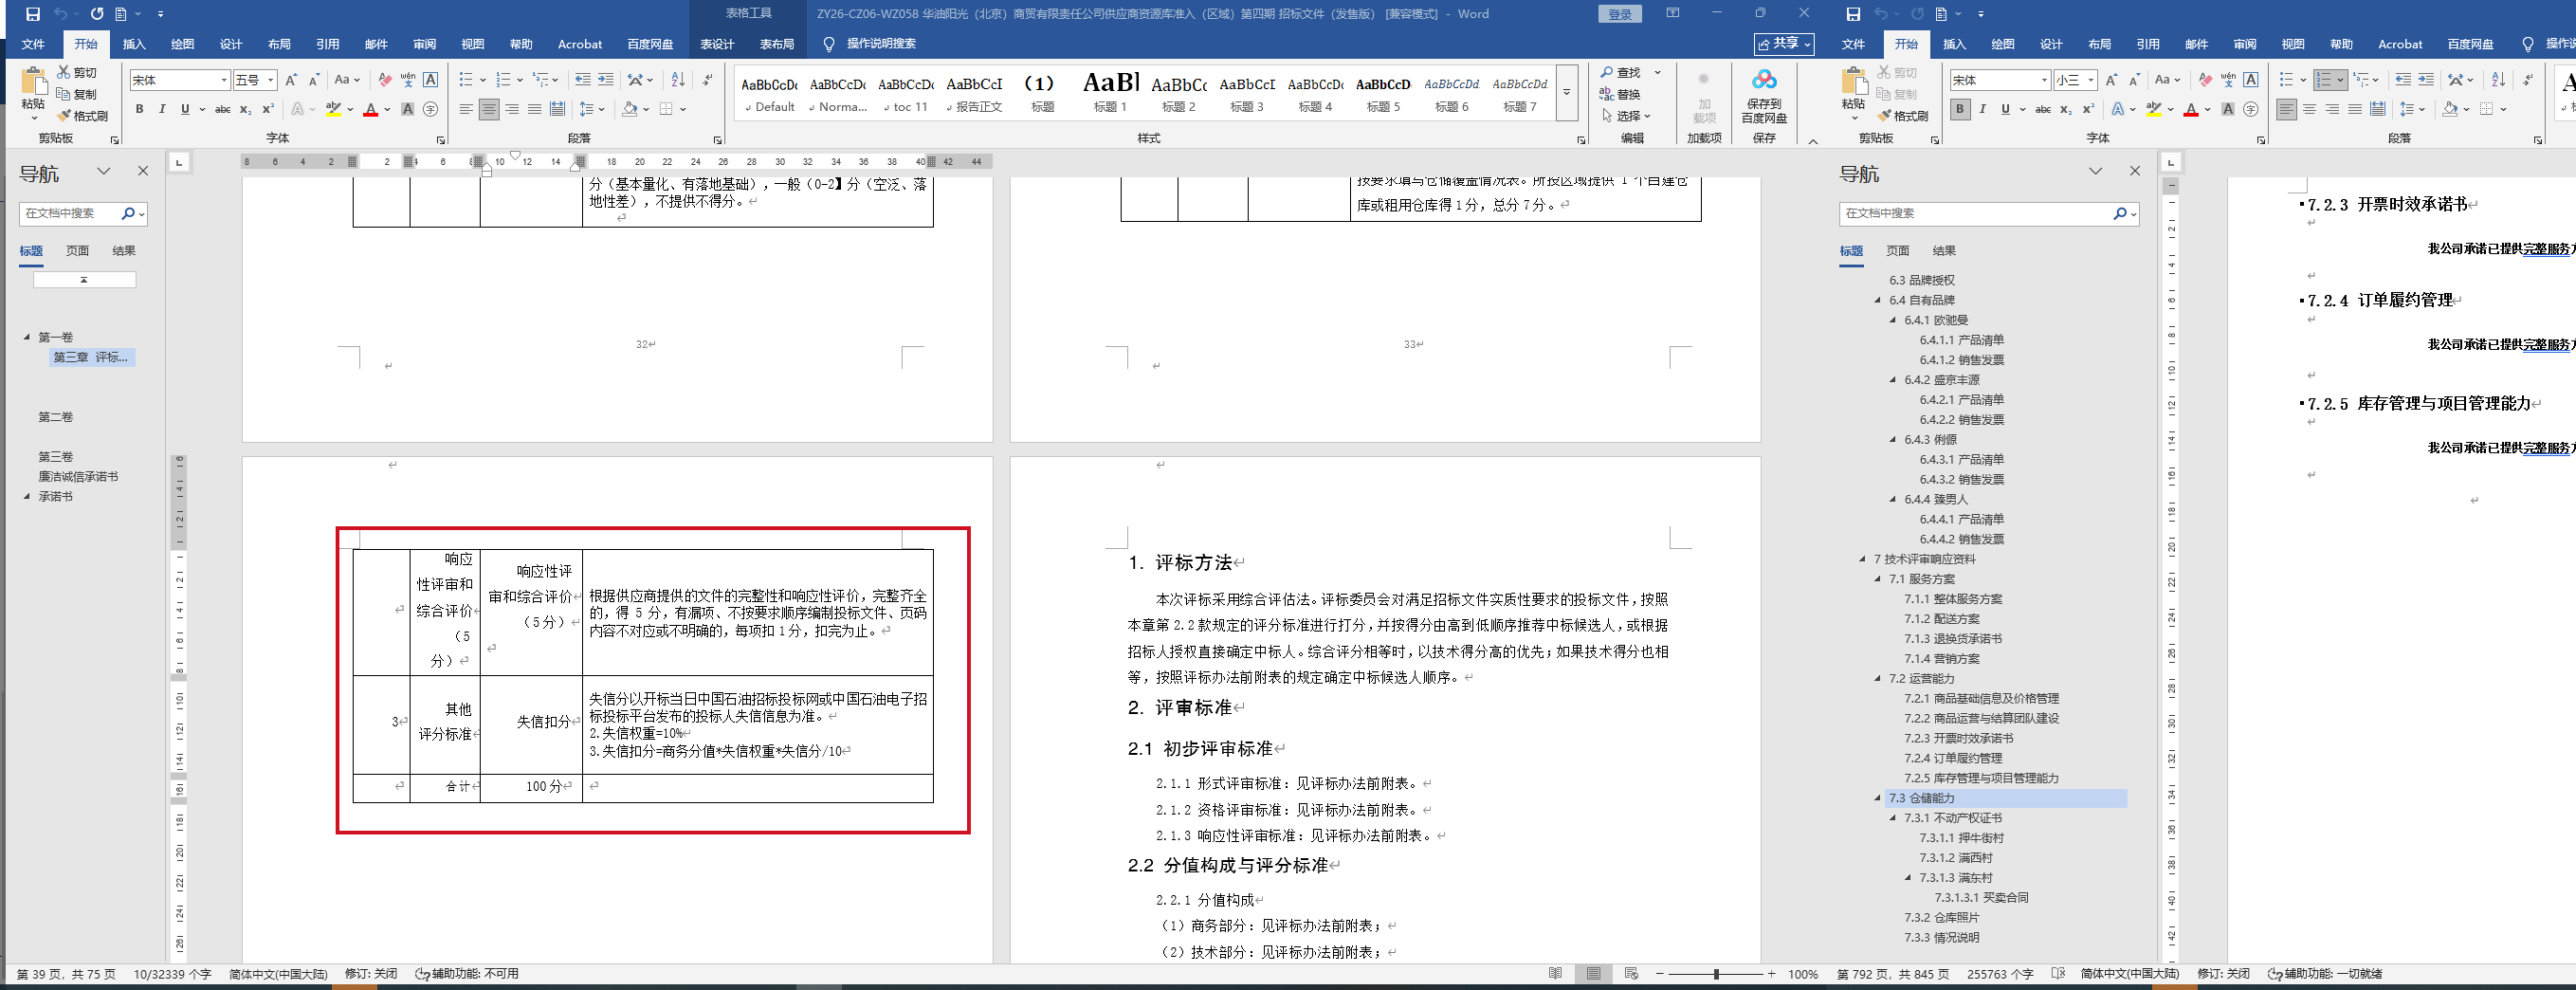Switch to the 页面 tab in the left navigation pane
The width and height of the screenshot is (2576, 990).
[77, 251]
